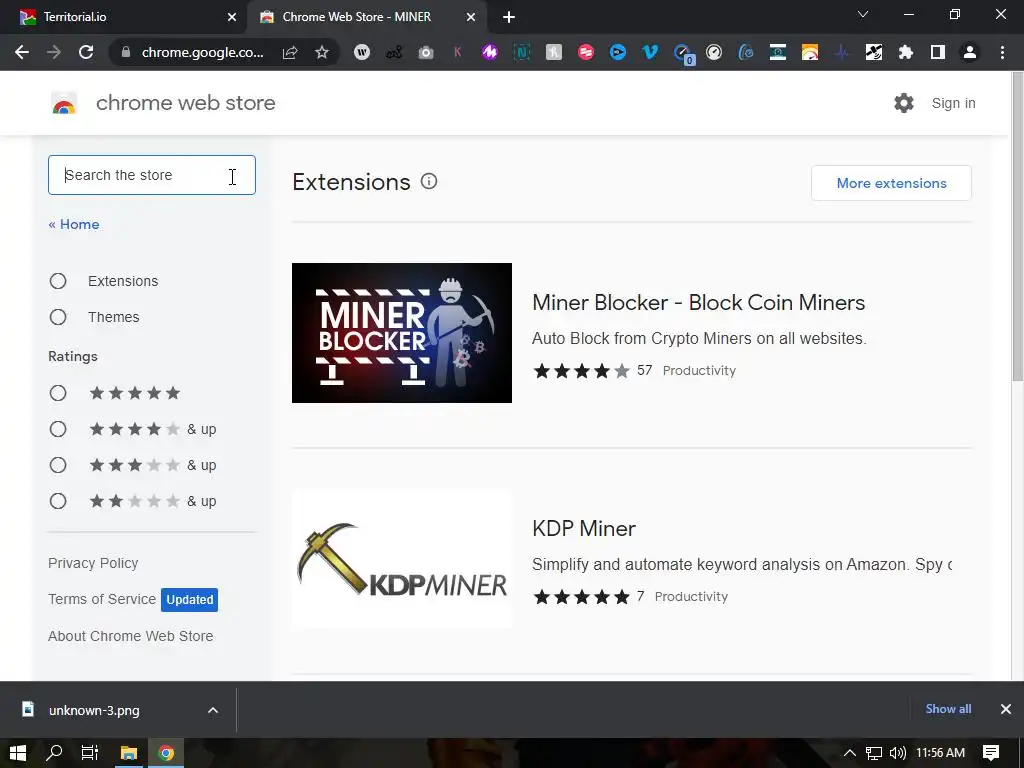Open File Explorer from the taskbar
This screenshot has height=768, width=1024.
click(129, 753)
